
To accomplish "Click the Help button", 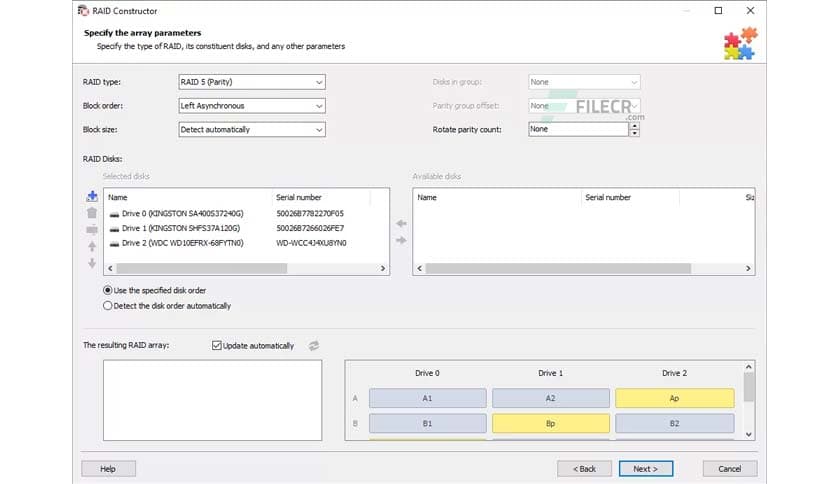I will (x=108, y=469).
